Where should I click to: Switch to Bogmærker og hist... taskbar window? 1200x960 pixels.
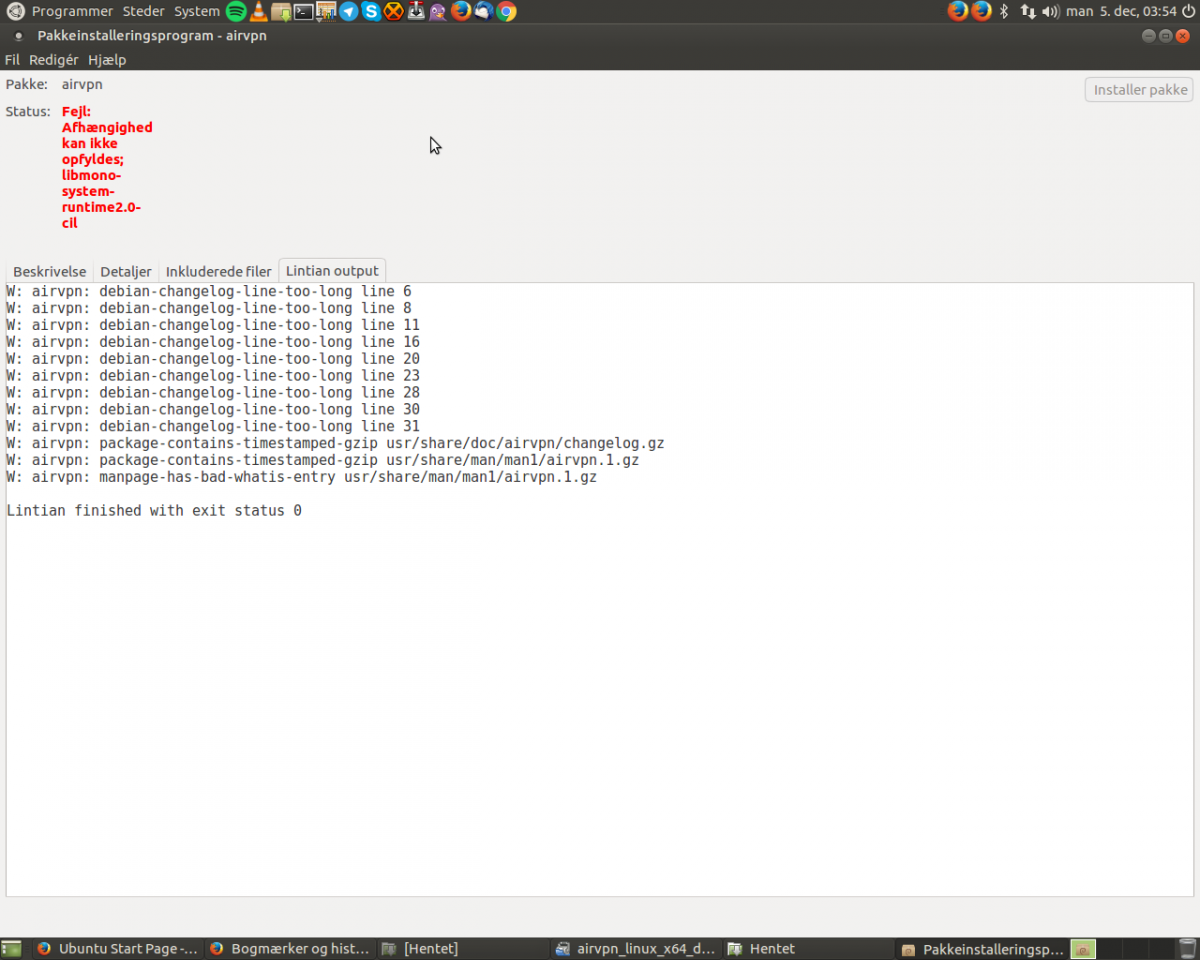289,949
